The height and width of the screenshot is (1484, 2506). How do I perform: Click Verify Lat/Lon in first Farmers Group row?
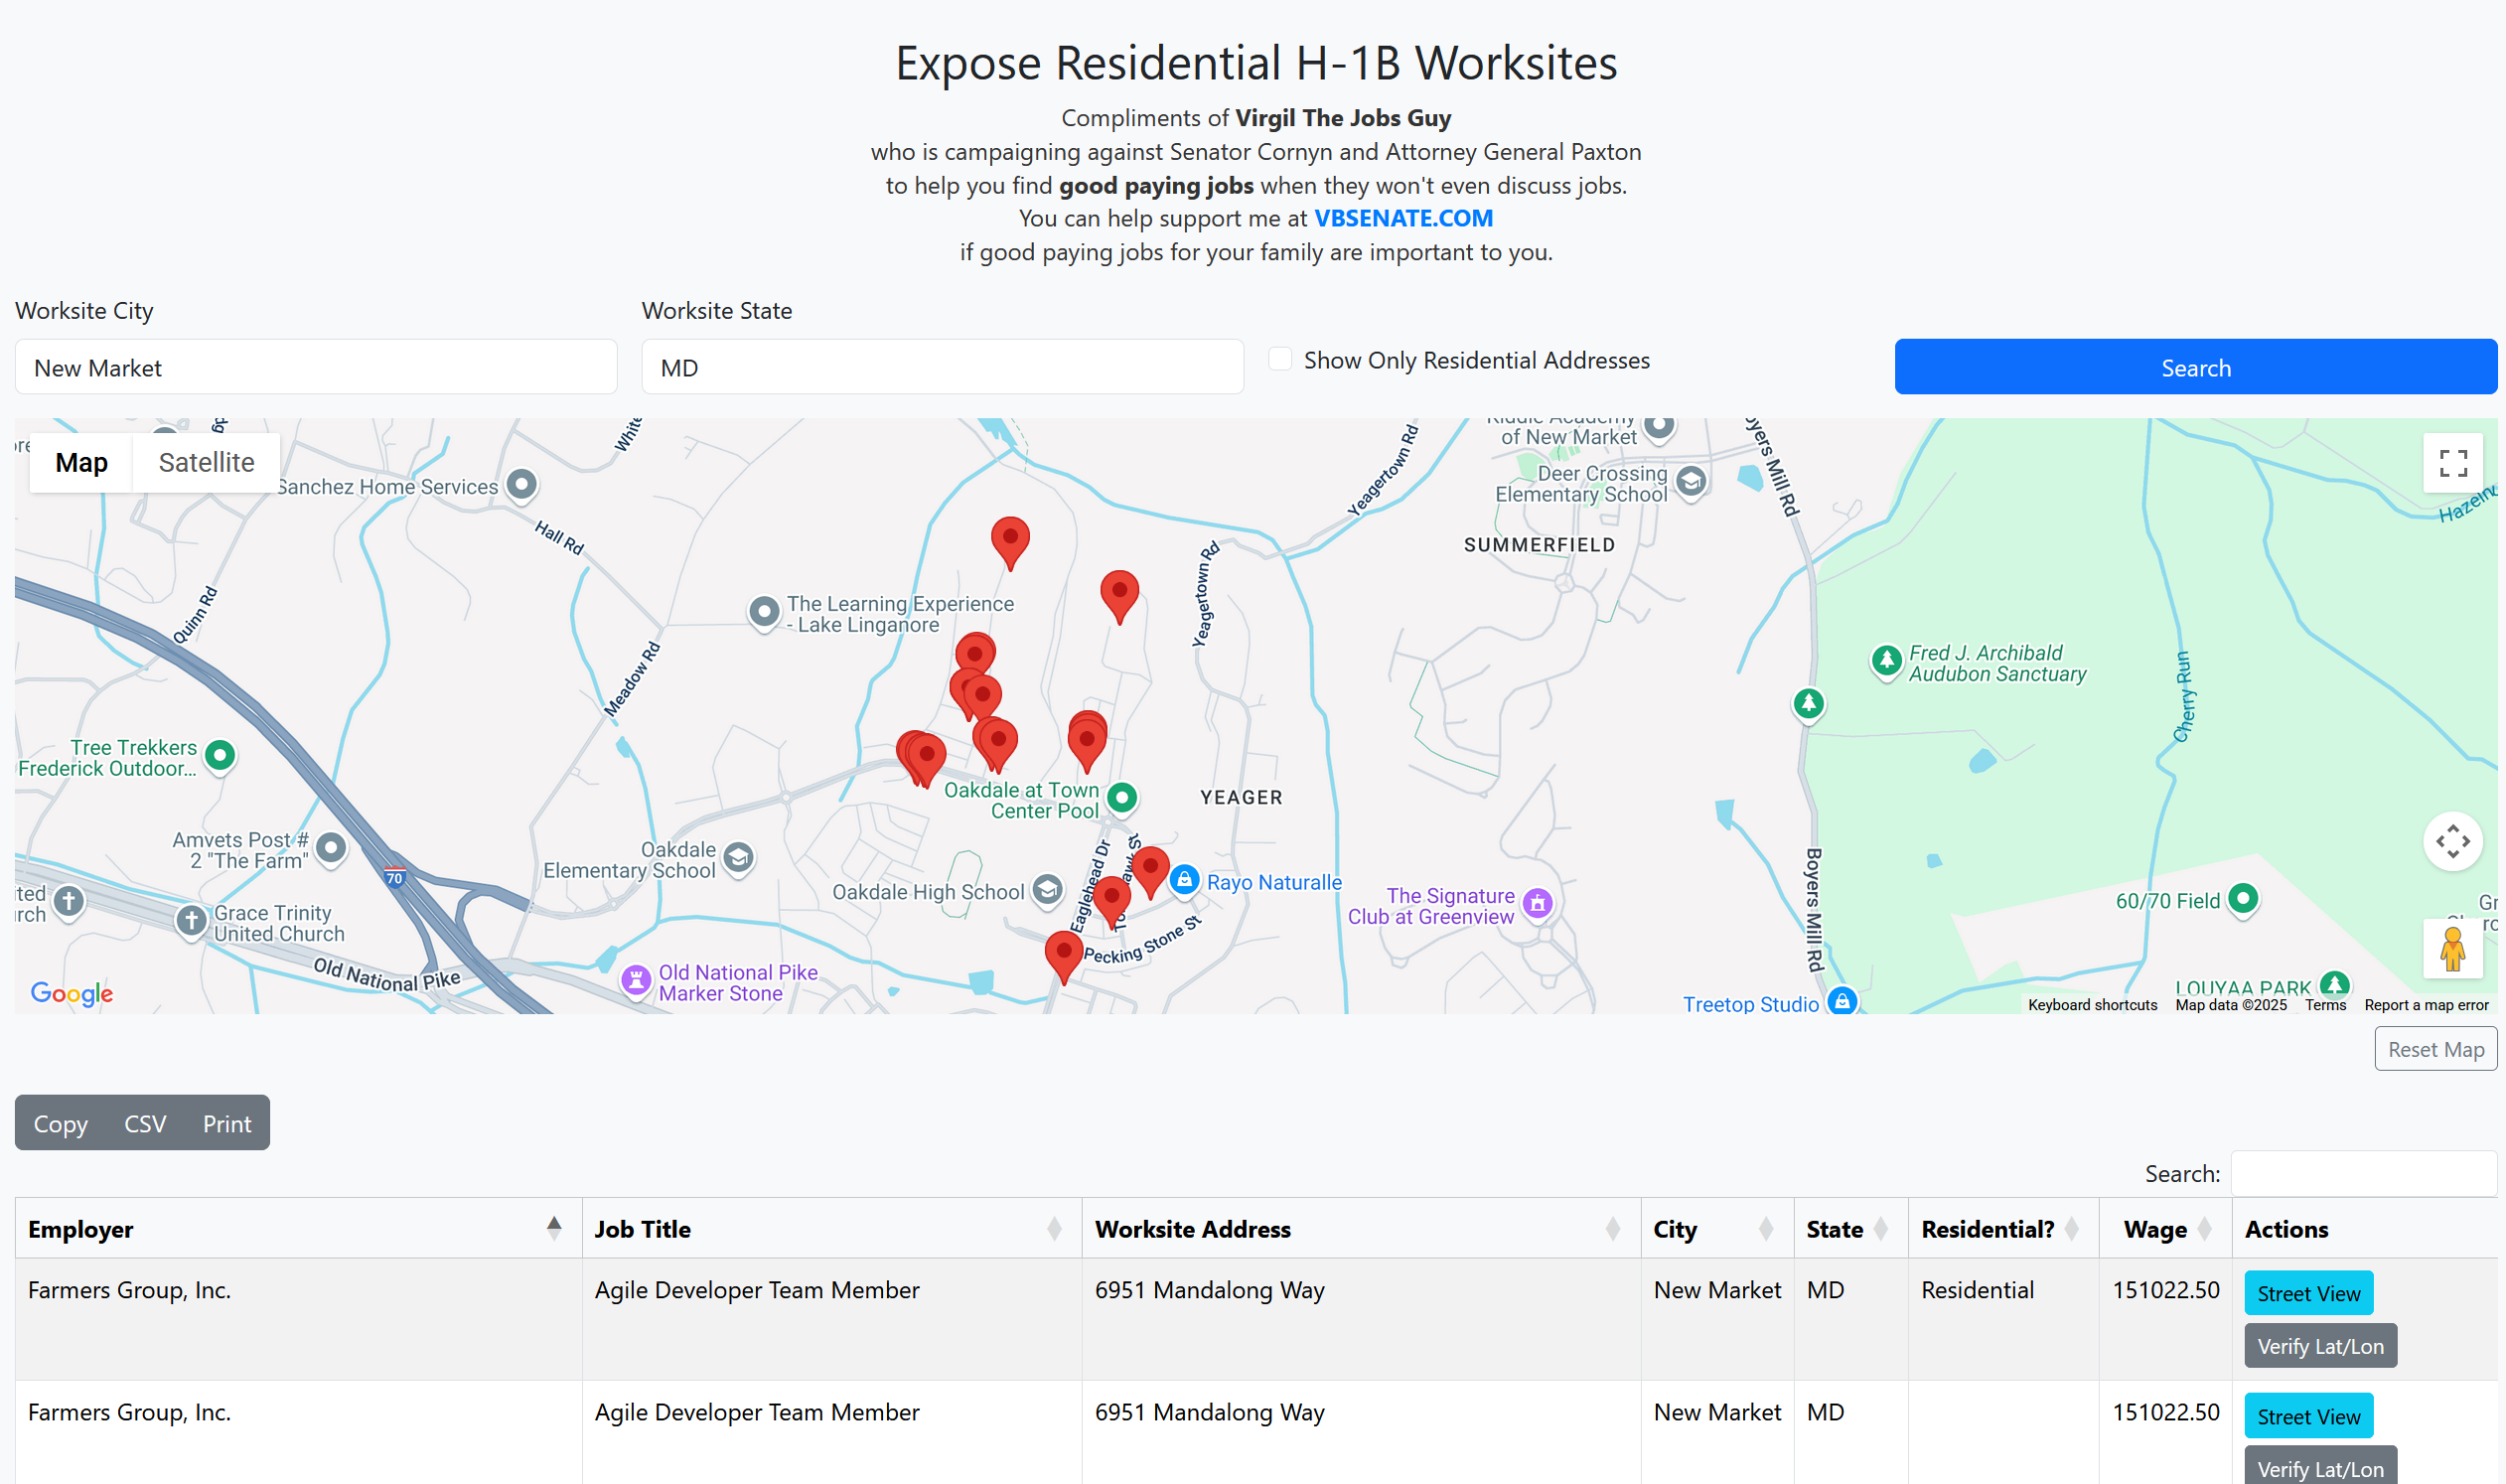tap(2320, 1346)
